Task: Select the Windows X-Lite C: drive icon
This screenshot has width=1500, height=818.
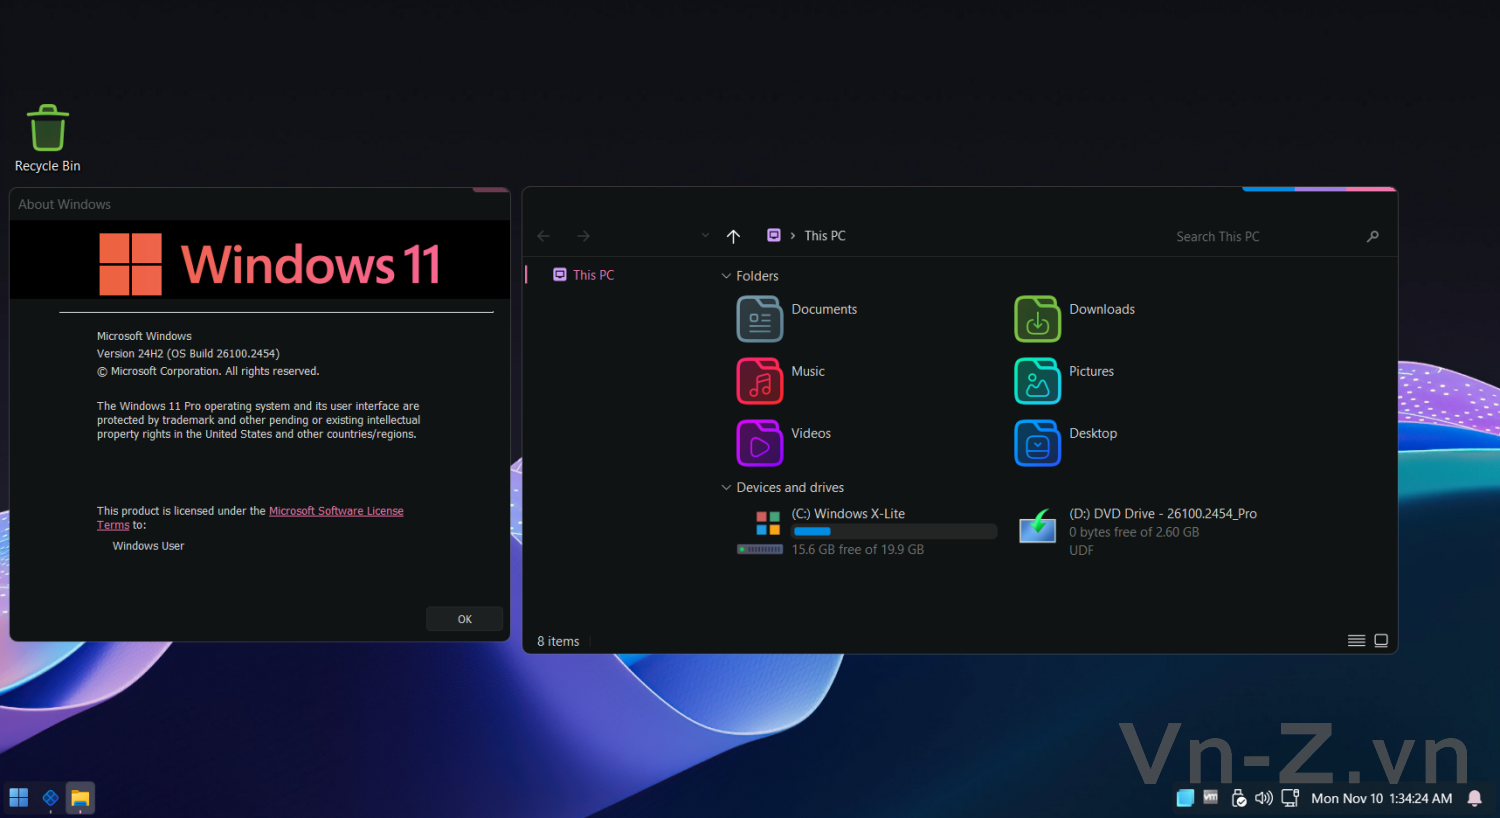Action: pyautogui.click(x=767, y=524)
